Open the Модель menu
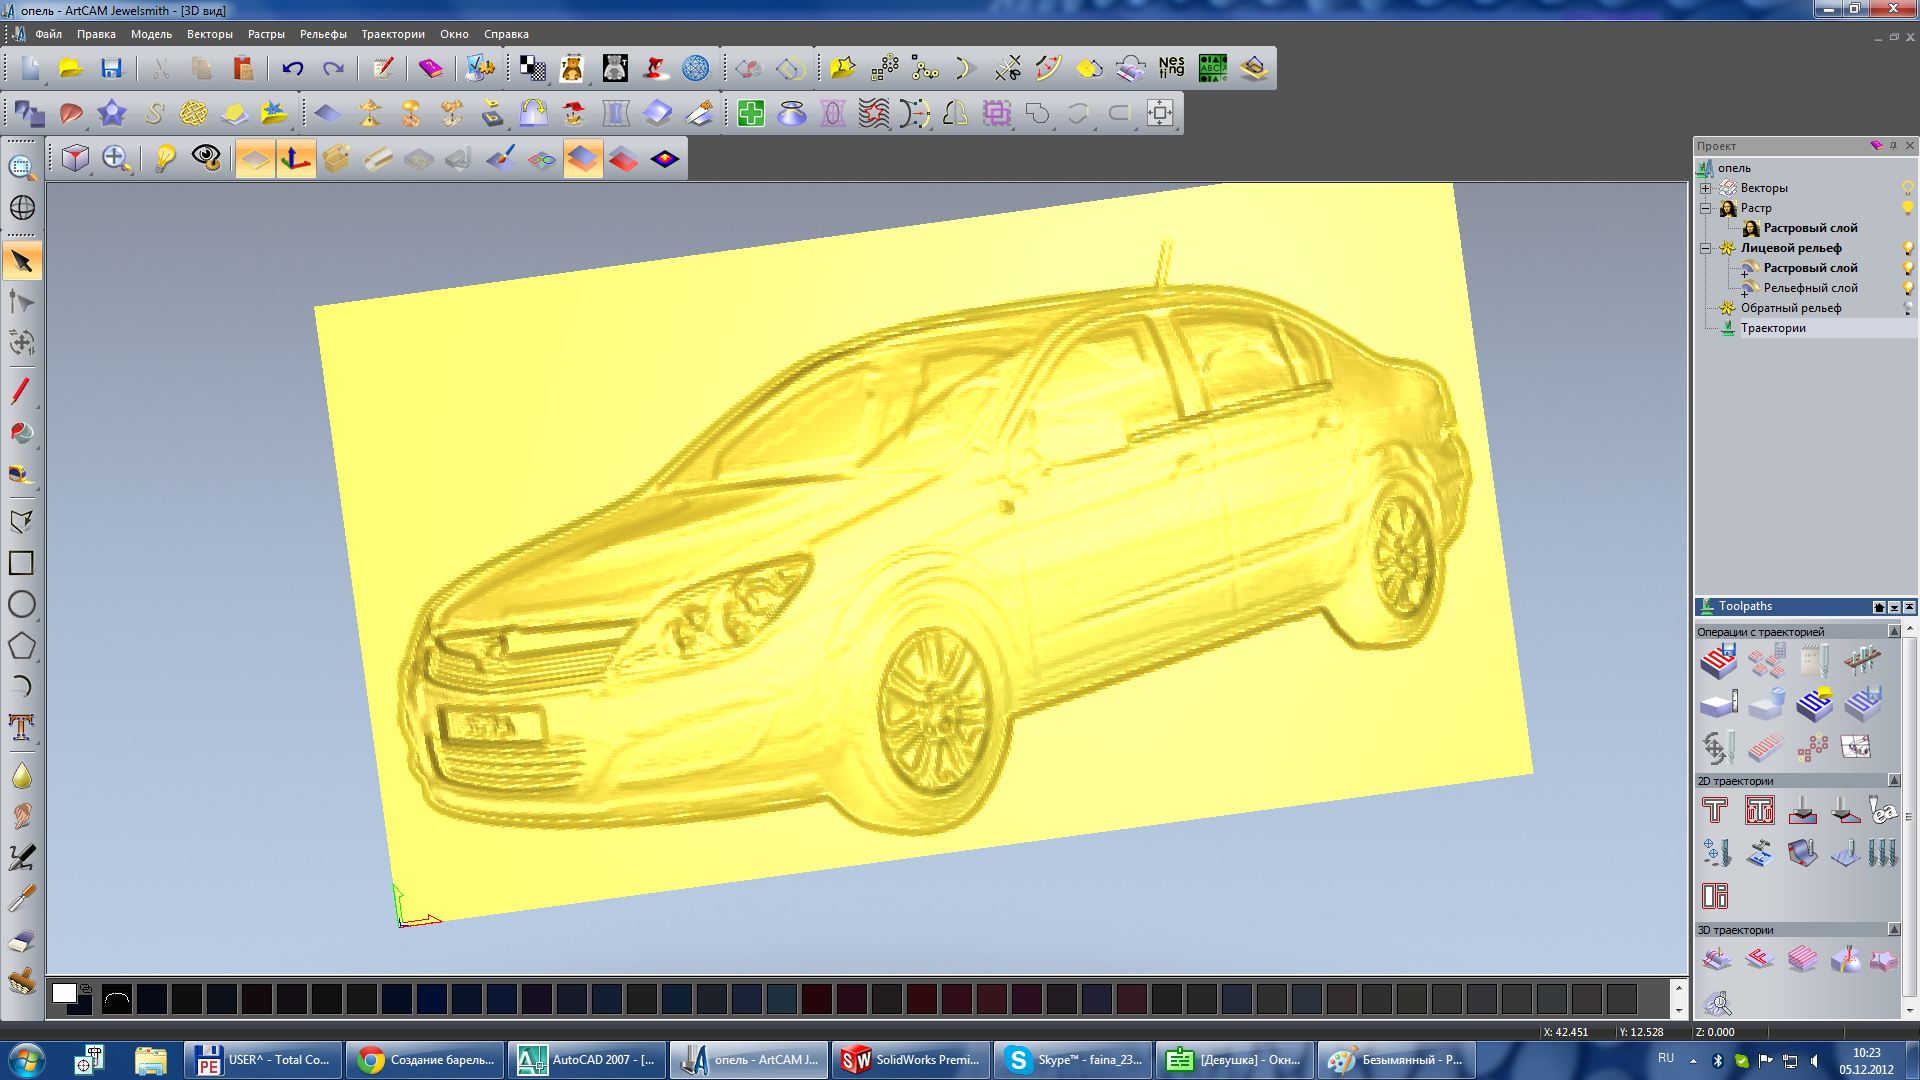 pyautogui.click(x=151, y=34)
